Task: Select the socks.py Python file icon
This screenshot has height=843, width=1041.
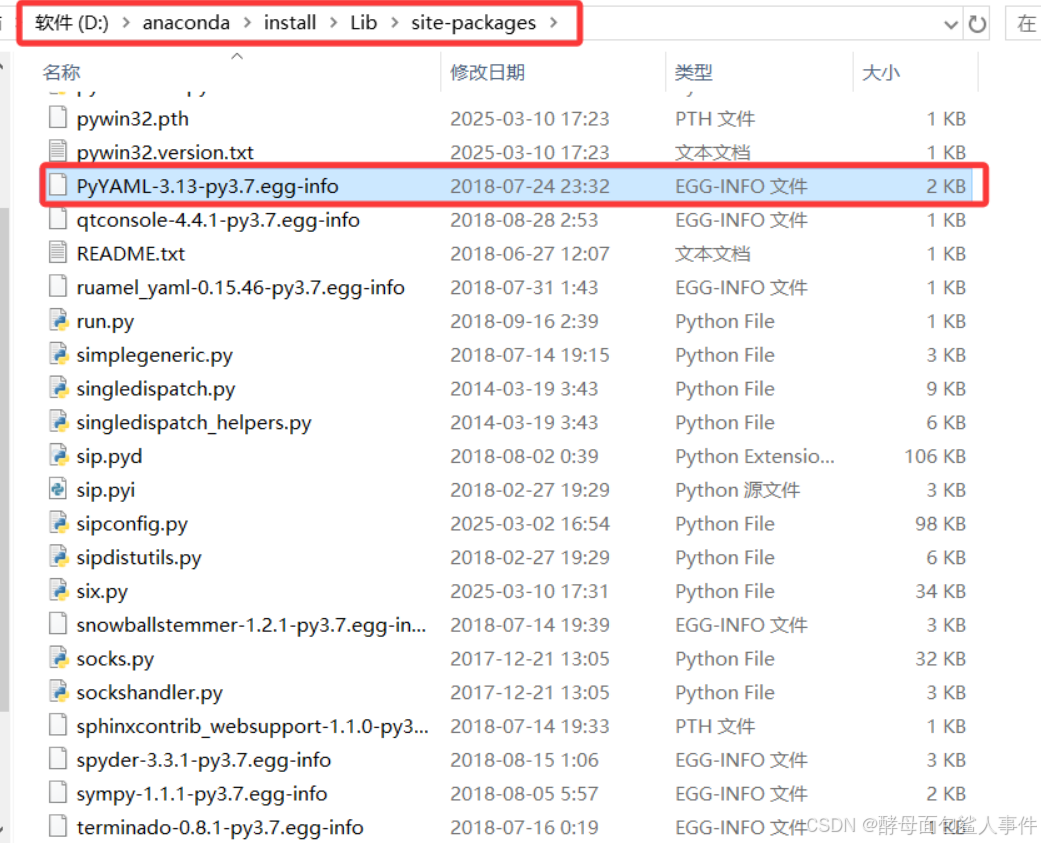Action: (57, 658)
